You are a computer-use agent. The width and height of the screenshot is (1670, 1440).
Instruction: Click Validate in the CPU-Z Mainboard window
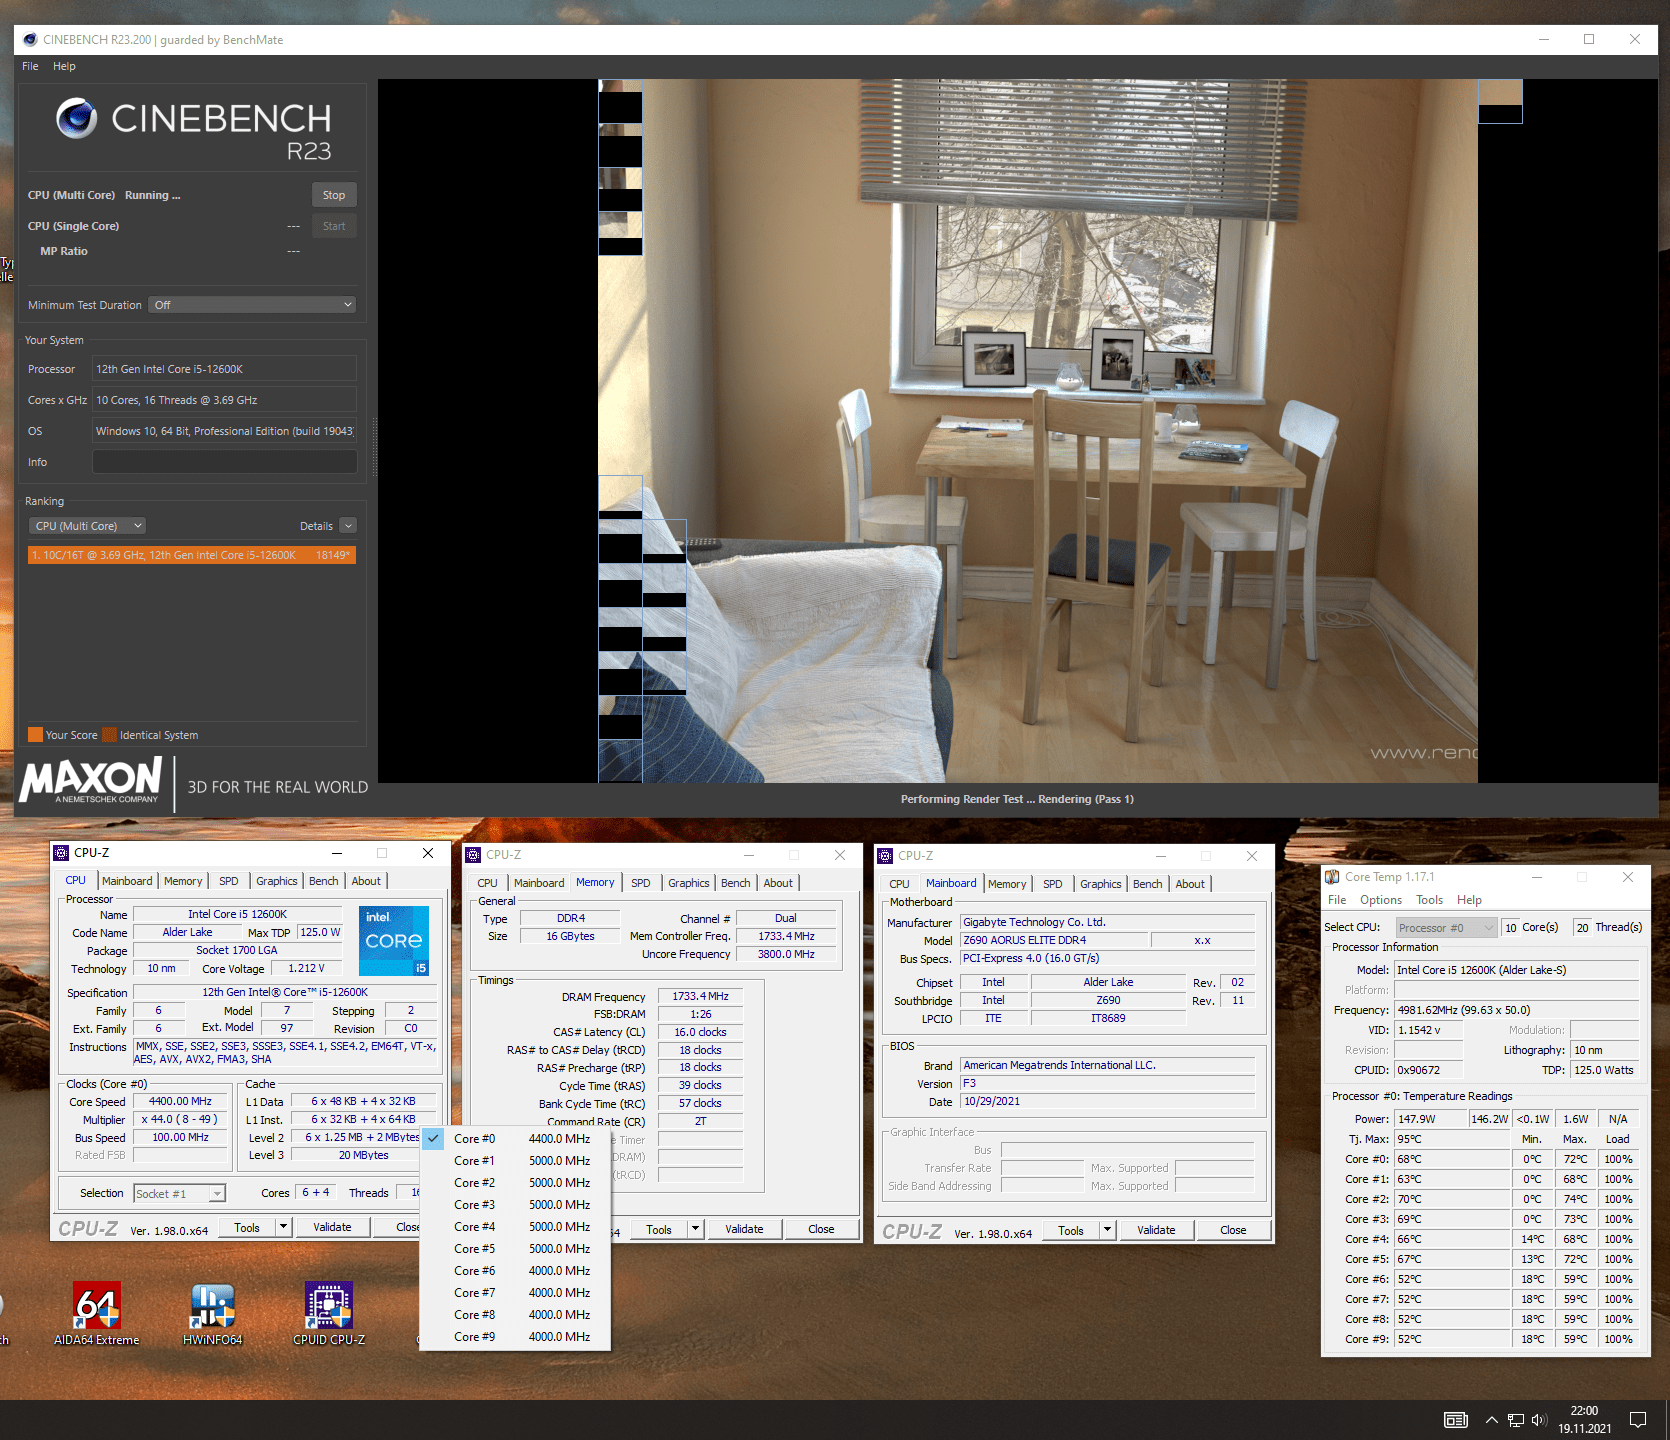(x=1156, y=1230)
